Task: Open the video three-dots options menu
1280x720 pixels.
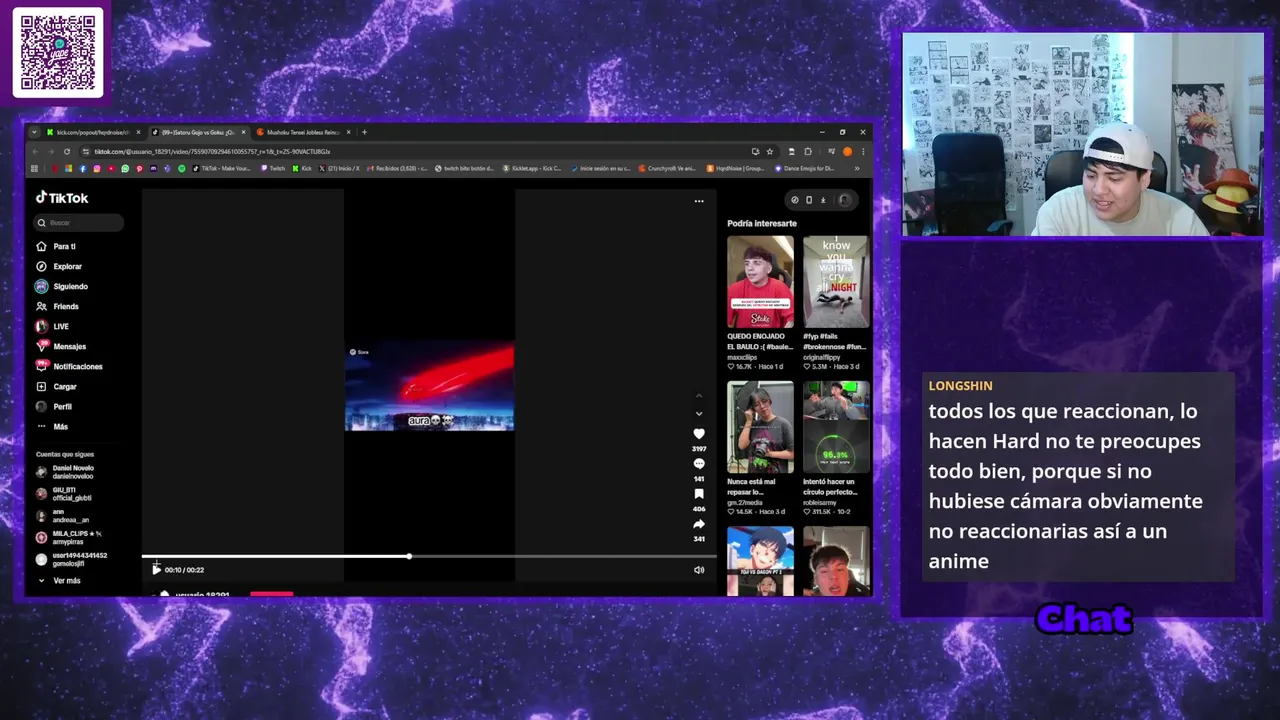Action: [x=699, y=201]
